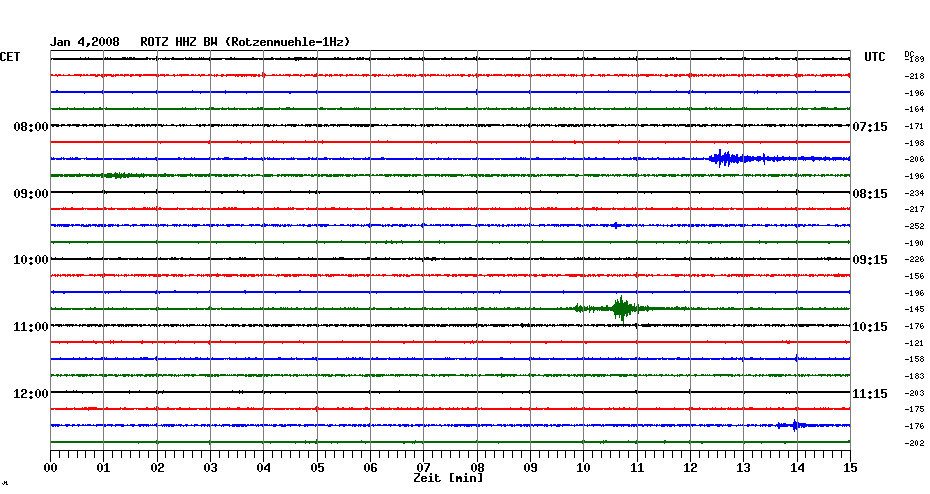Screen dimensions: 930x494
Task: Select the 12:00 CET time label
Action: point(31,394)
